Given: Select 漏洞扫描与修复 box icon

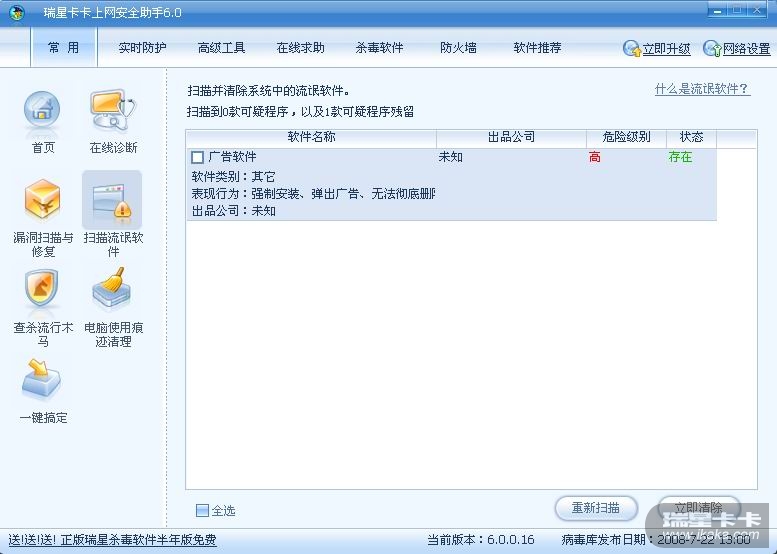Looking at the screenshot, I should pyautogui.click(x=43, y=199).
